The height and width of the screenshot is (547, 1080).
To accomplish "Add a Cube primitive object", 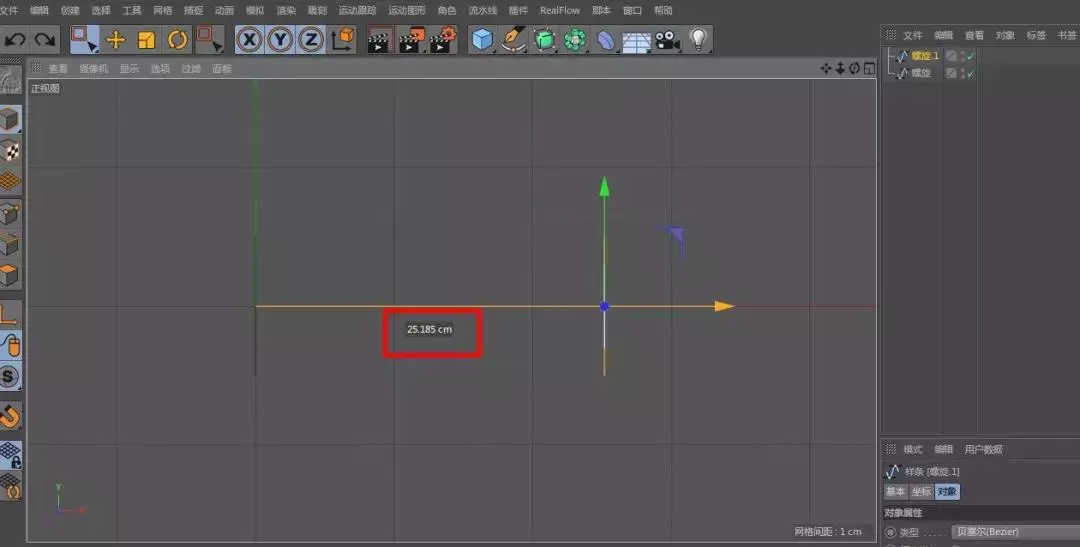I will [x=483, y=40].
